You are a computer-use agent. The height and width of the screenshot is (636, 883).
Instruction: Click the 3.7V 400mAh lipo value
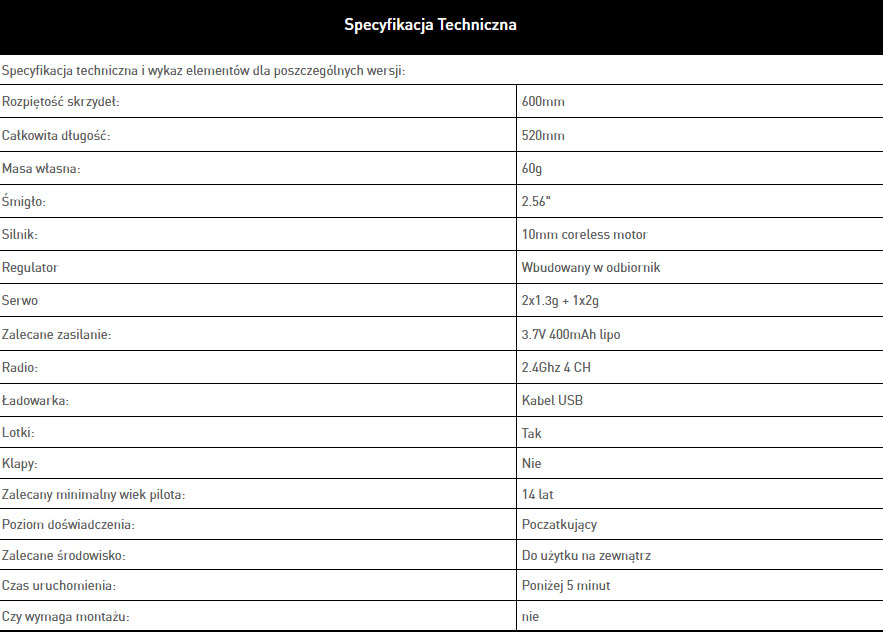coord(577,334)
